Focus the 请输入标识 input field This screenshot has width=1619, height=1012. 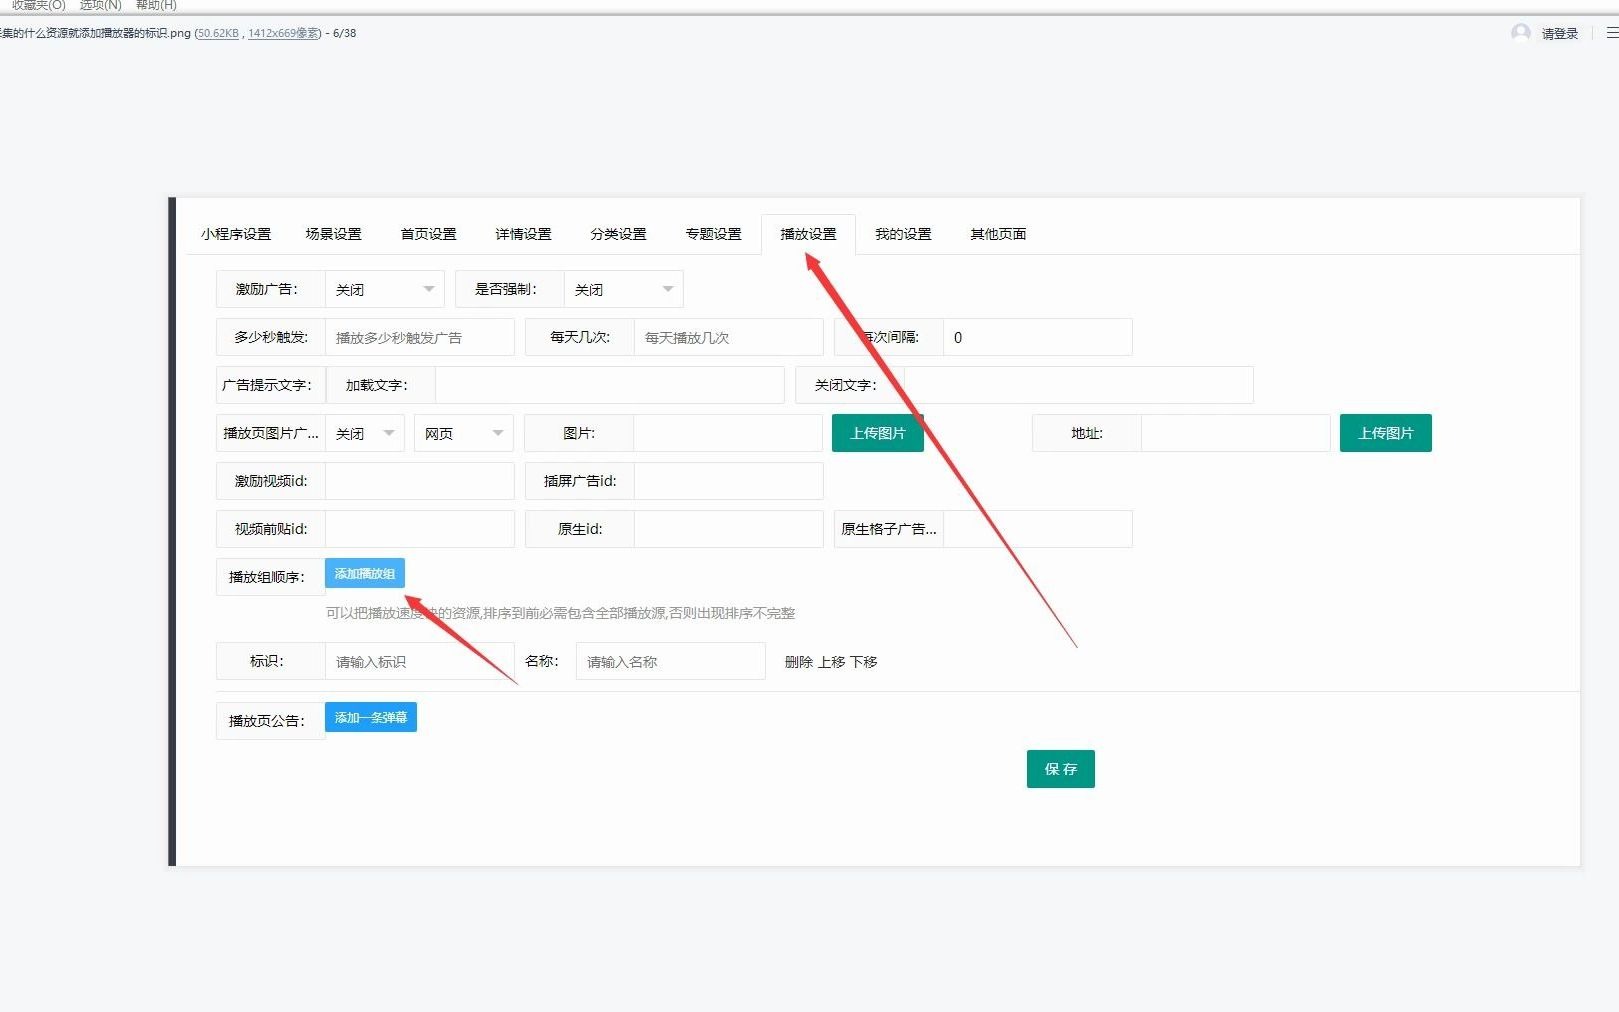coord(420,661)
